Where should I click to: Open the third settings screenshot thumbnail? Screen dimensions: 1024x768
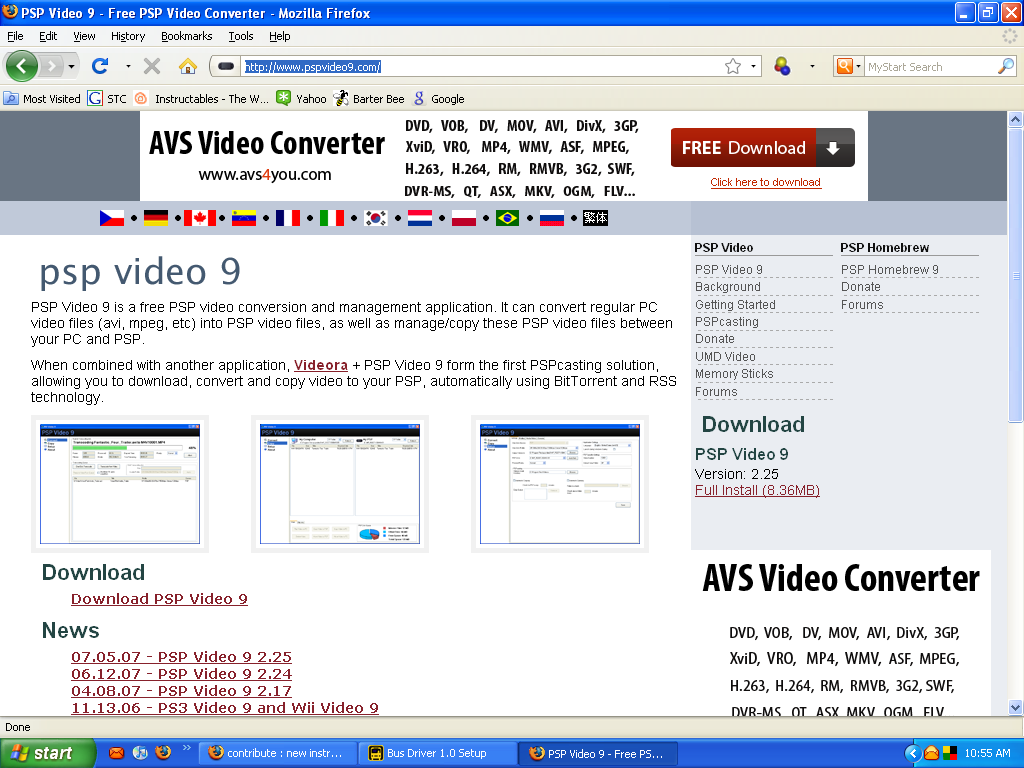pos(560,484)
